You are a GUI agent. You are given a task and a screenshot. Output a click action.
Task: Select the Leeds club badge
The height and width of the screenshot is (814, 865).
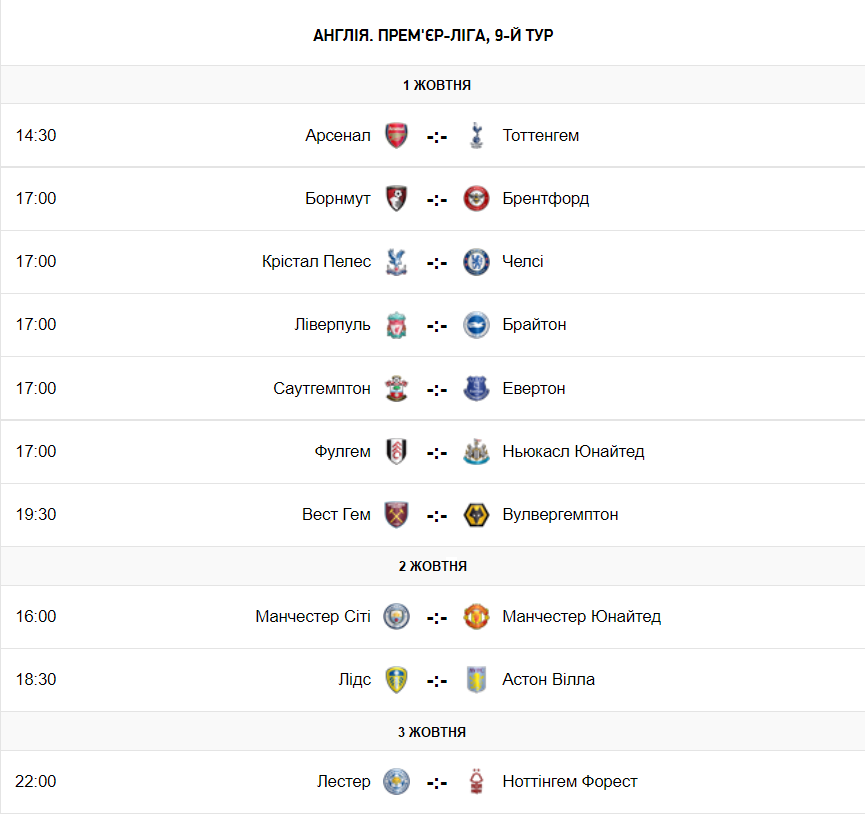pos(396,680)
